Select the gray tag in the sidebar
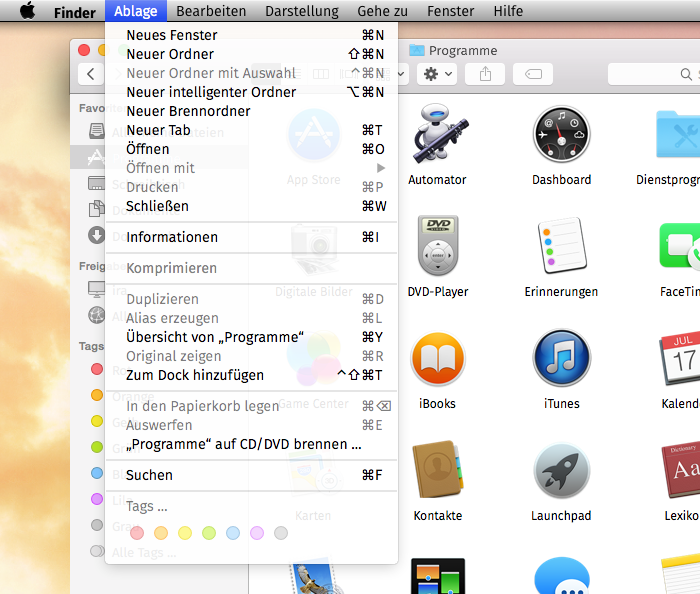 tap(97, 524)
